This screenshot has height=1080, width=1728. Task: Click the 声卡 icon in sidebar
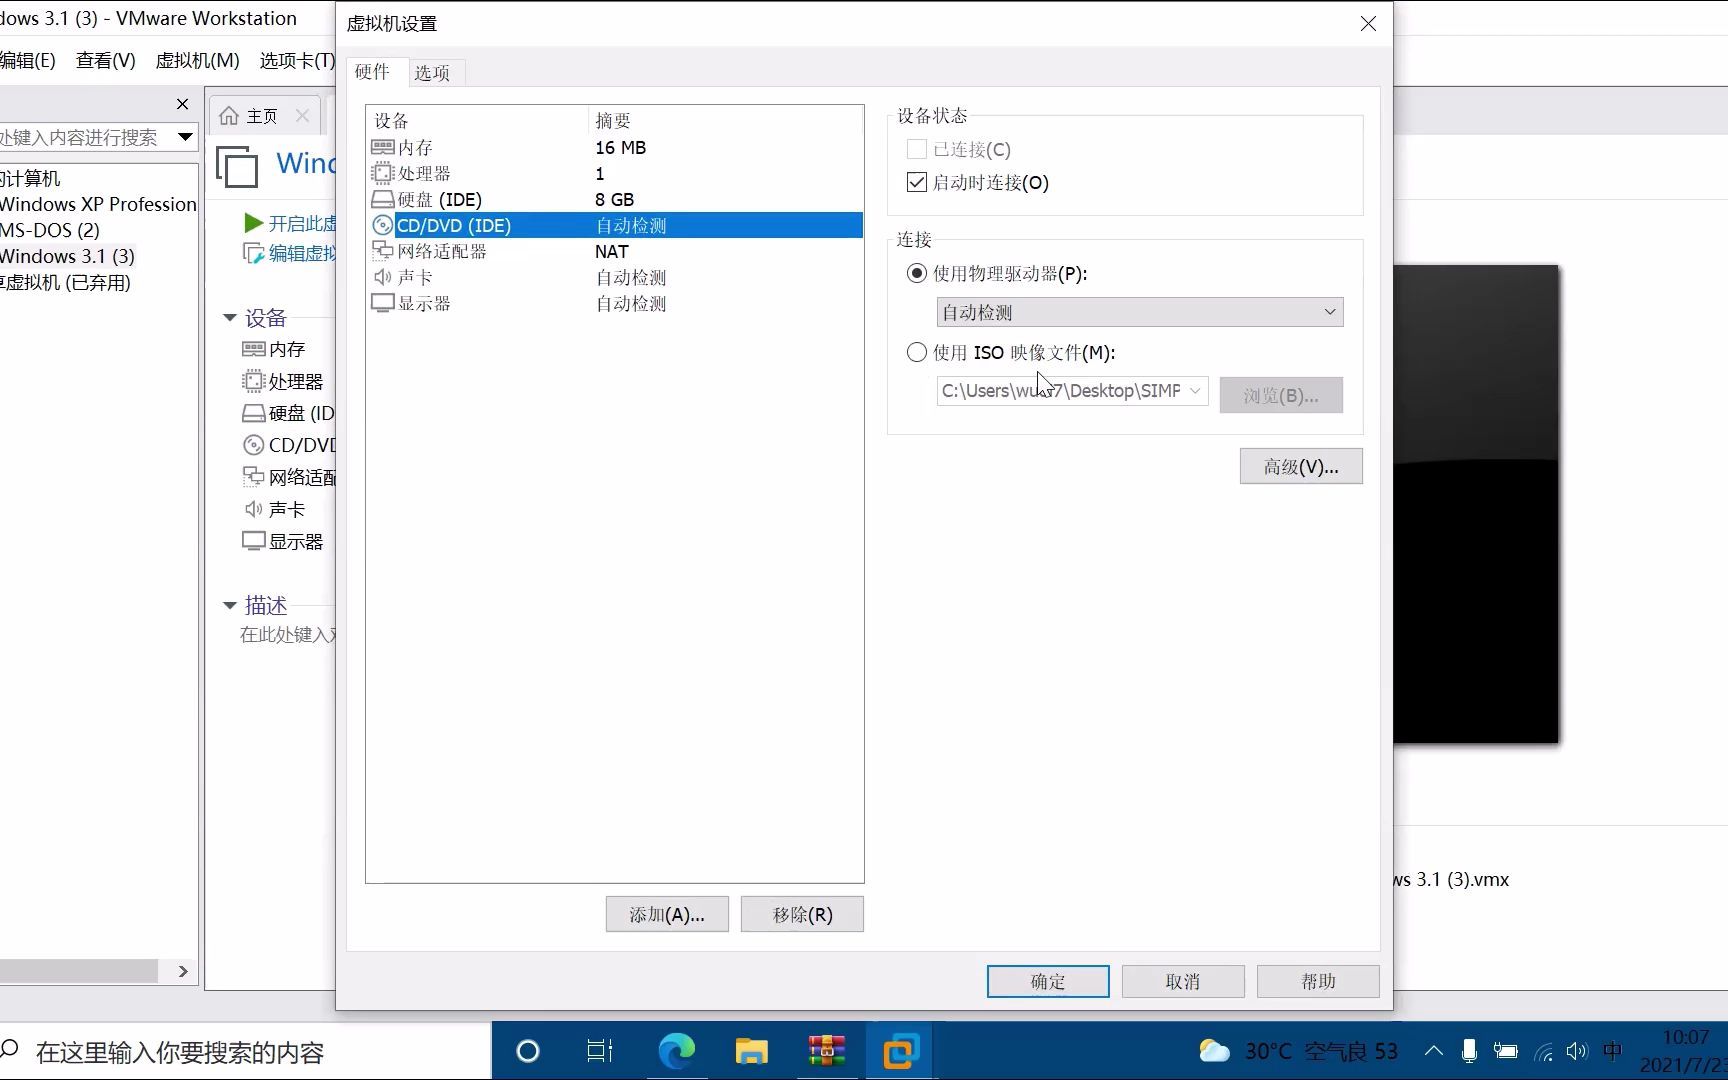tap(255, 509)
